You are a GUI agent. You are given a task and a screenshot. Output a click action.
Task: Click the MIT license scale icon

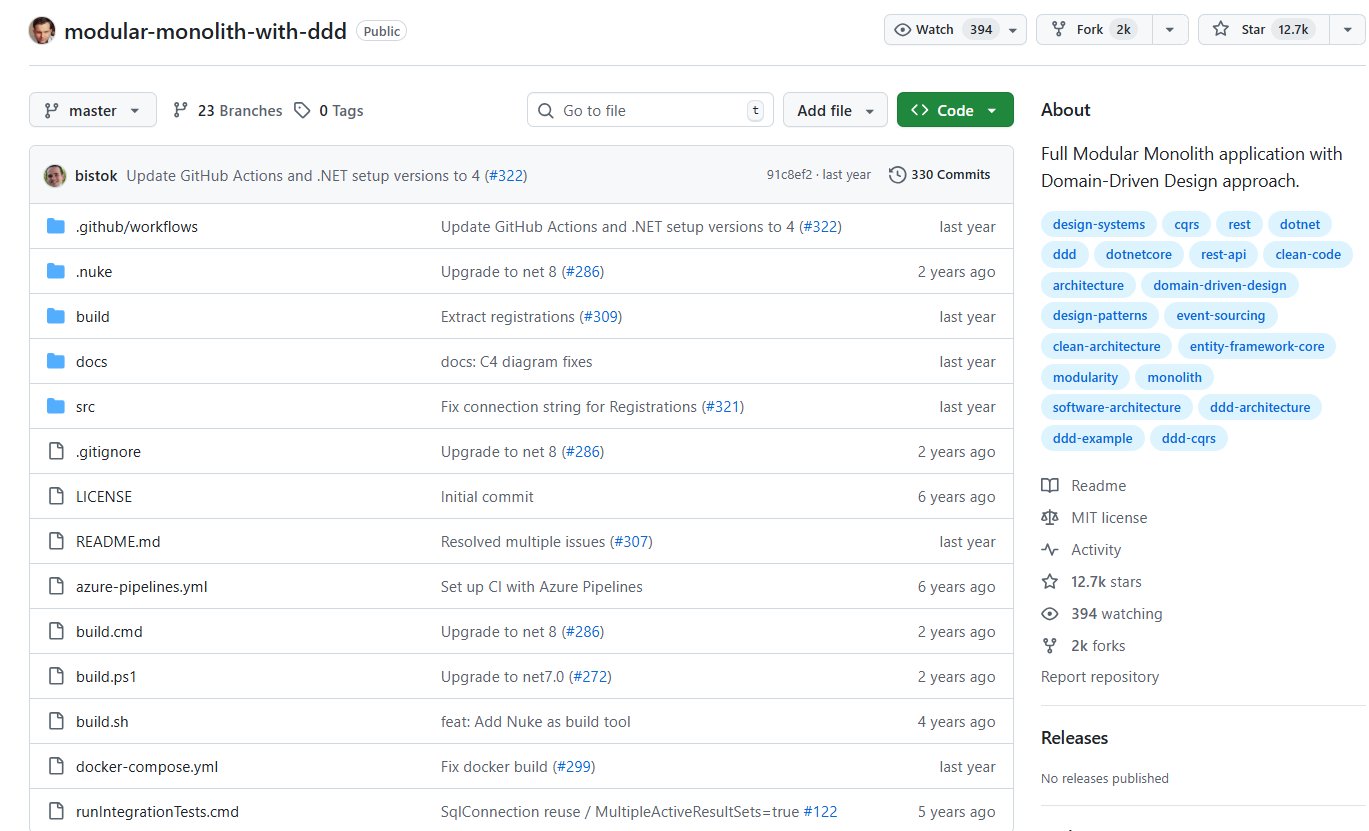pos(1050,518)
